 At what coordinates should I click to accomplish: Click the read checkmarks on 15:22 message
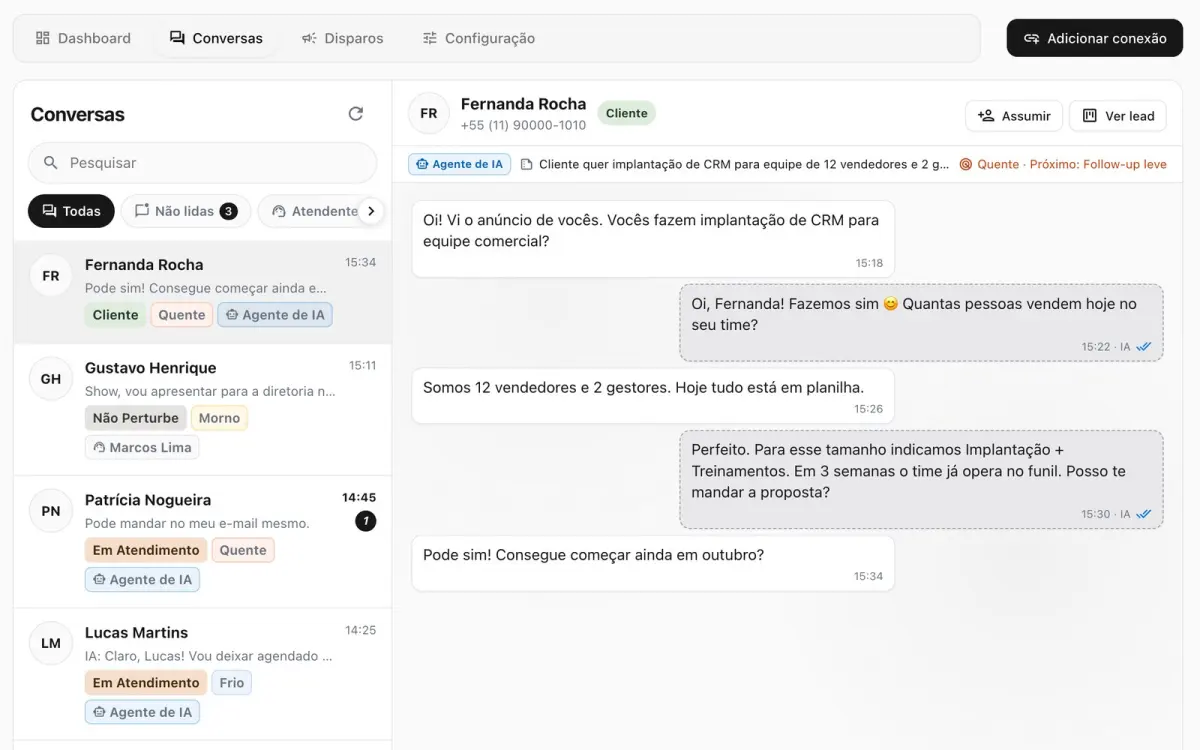click(1144, 347)
